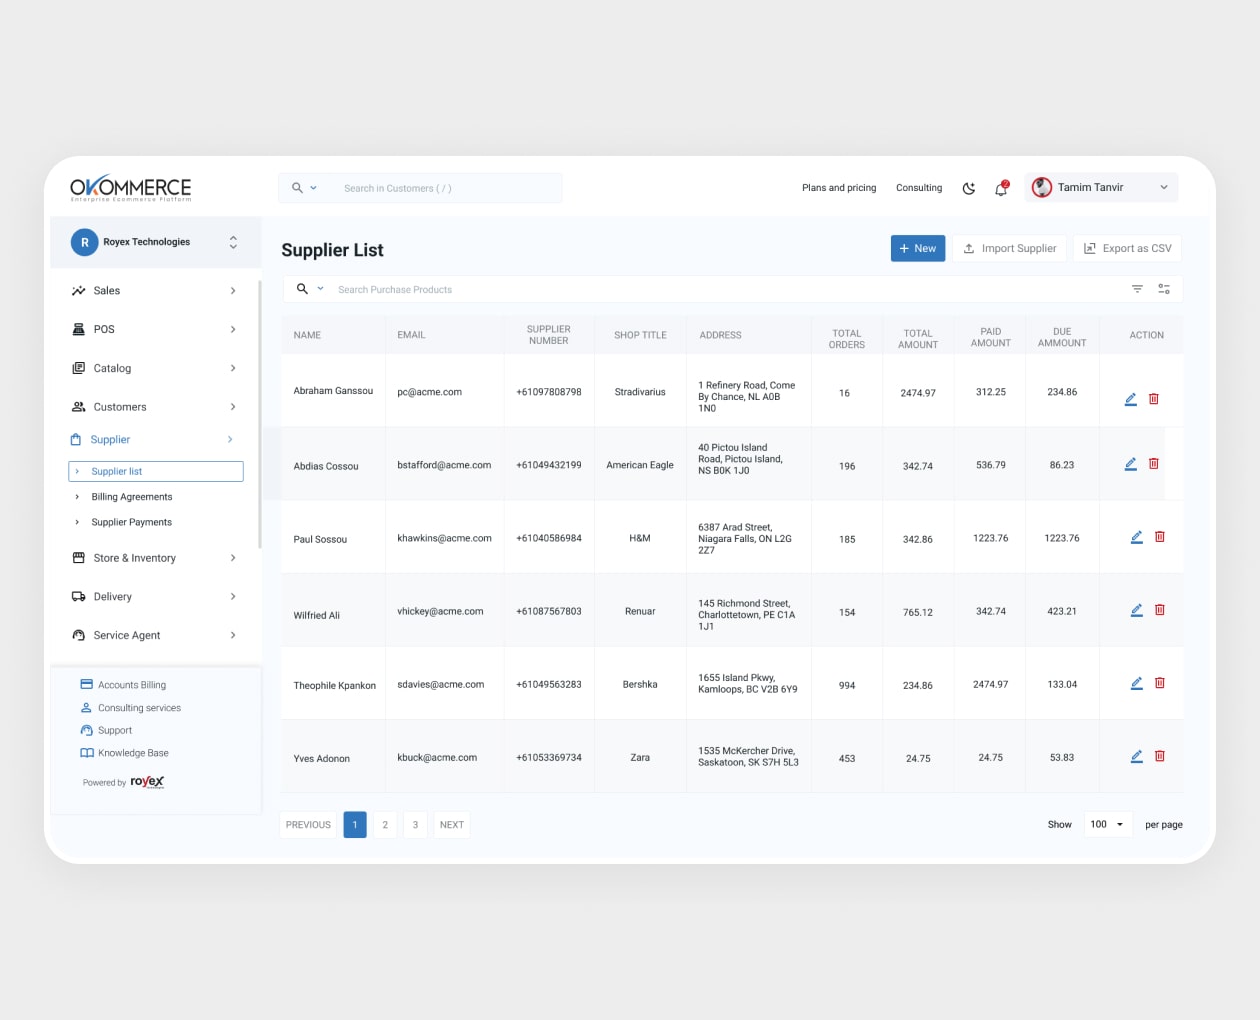1260x1020 pixels.
Task: Open the table filter icon
Action: coord(1137,289)
